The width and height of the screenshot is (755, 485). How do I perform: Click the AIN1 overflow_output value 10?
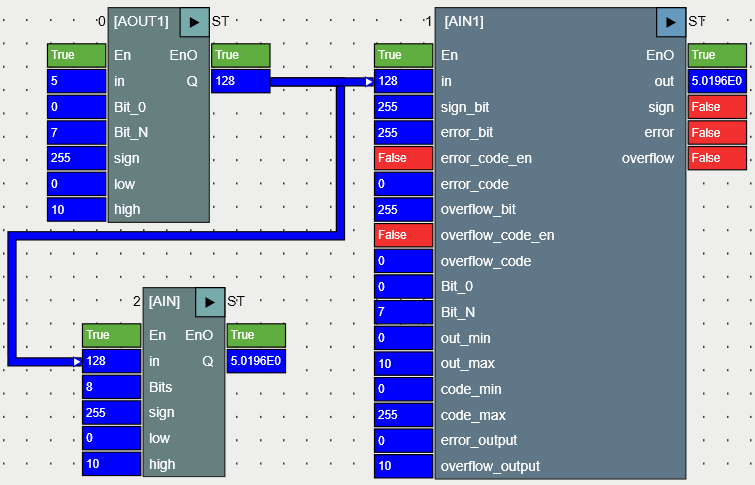pyautogui.click(x=403, y=466)
